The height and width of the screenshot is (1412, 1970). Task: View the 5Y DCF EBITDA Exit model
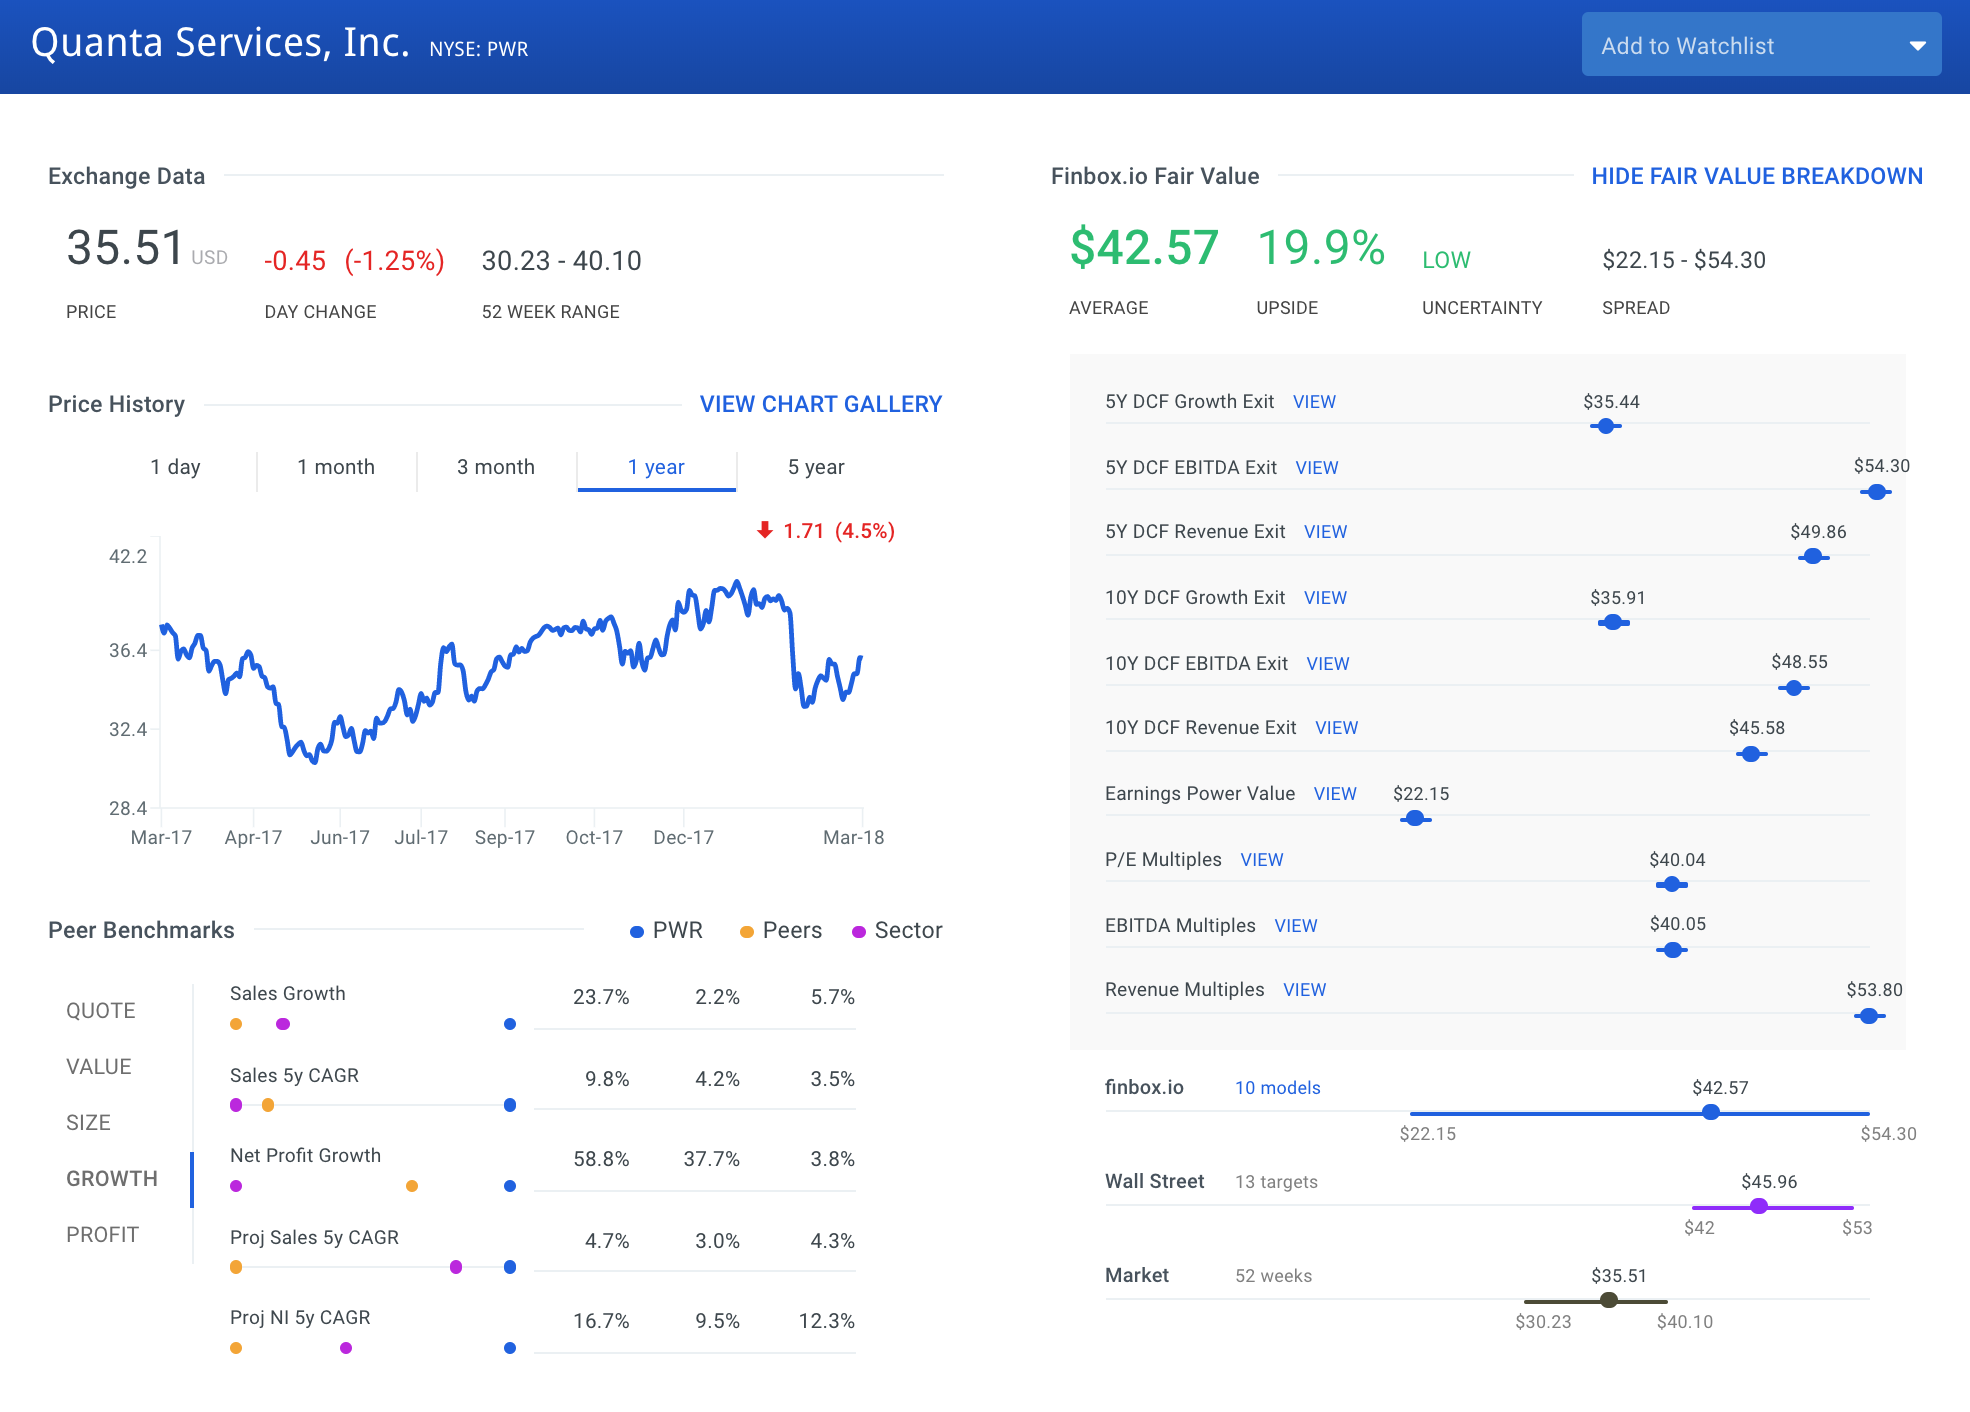(x=1317, y=468)
